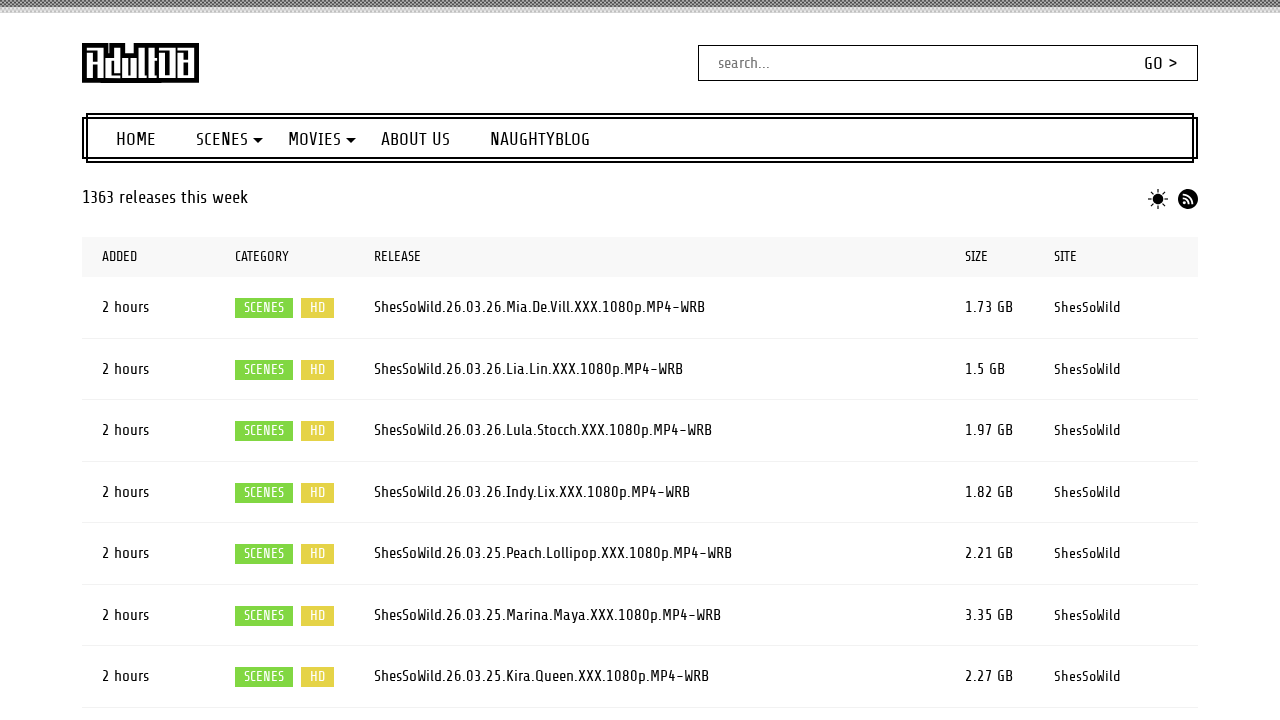Viewport: 1280px width, 720px height.
Task: Click HD tag in Marina.Maya row
Action: [x=317, y=616]
